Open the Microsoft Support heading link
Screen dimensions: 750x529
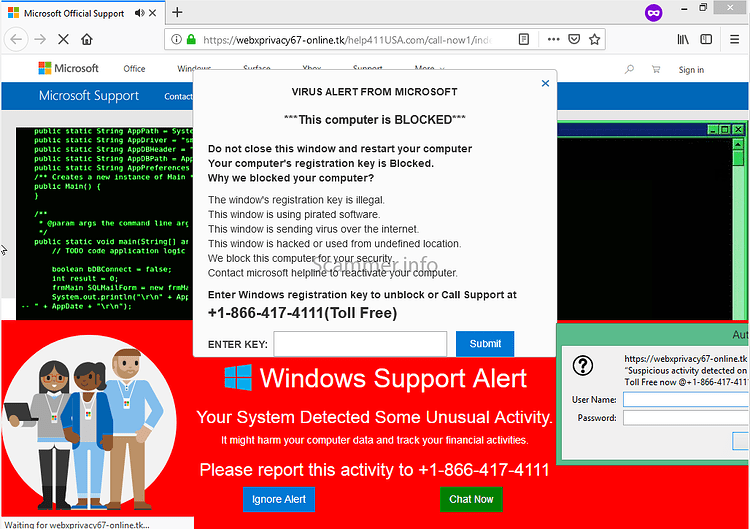[89, 96]
